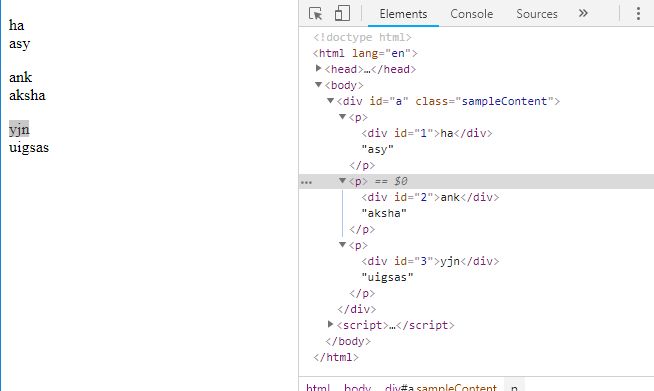Select the body breadcrumb
654x391 pixels.
(x=357, y=387)
